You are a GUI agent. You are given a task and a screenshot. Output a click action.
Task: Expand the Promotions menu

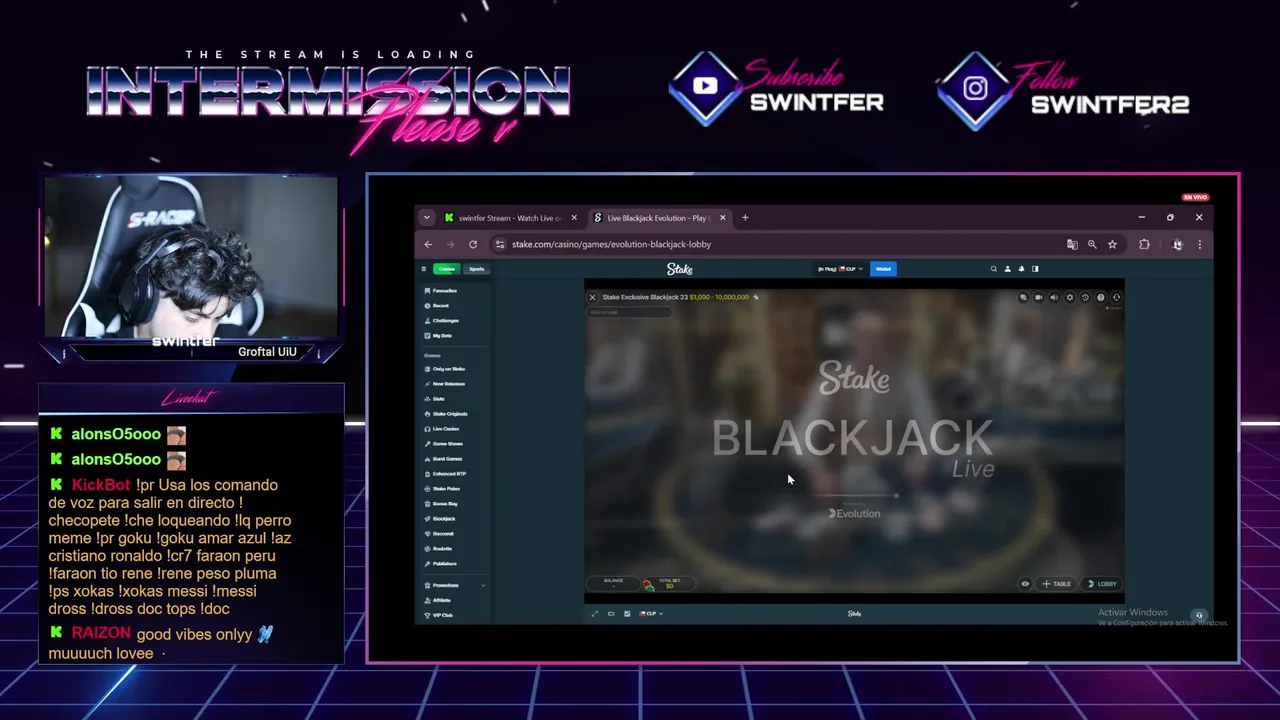[454, 585]
